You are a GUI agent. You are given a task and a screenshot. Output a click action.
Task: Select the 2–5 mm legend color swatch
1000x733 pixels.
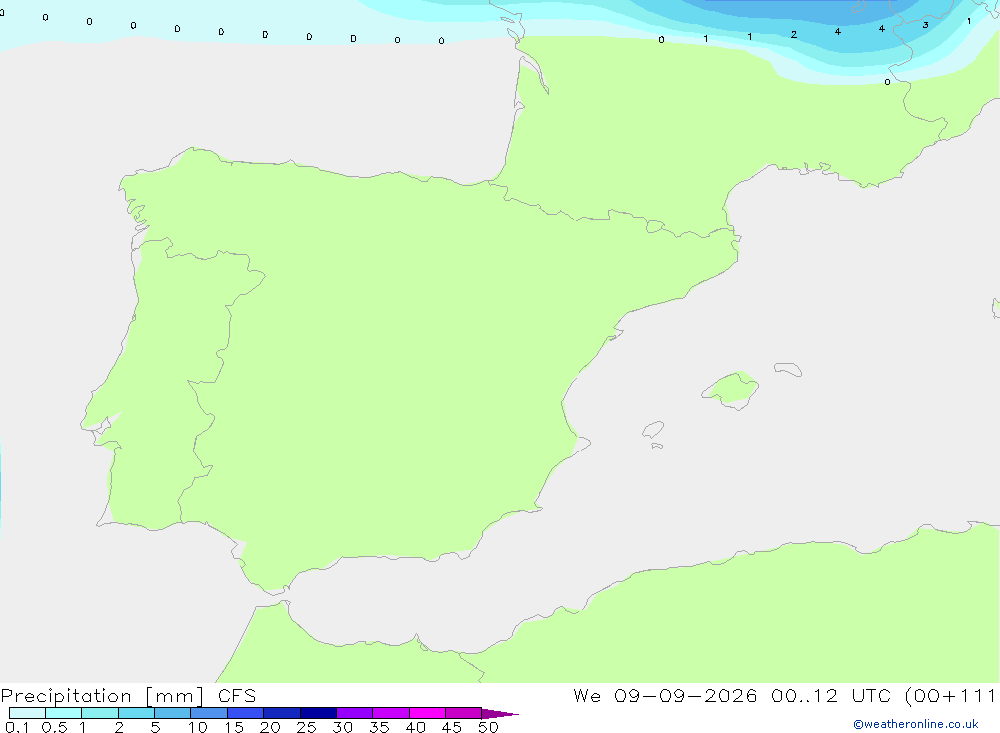pyautogui.click(x=136, y=713)
